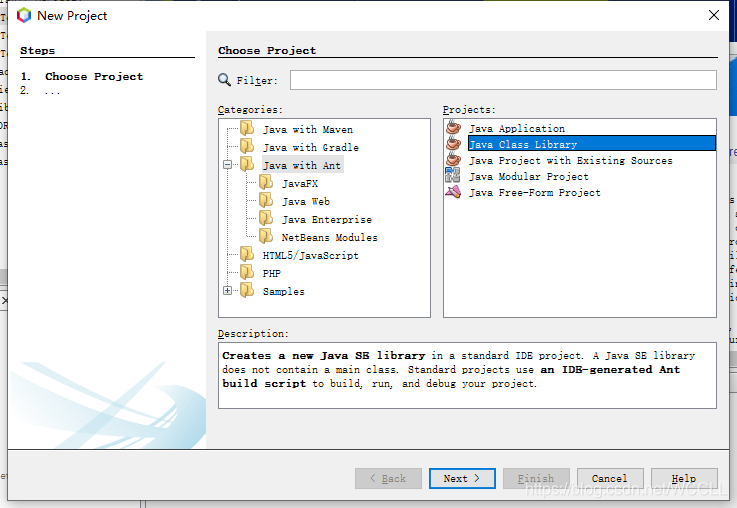
Task: Click the PHP folder icon
Action: coord(247,272)
